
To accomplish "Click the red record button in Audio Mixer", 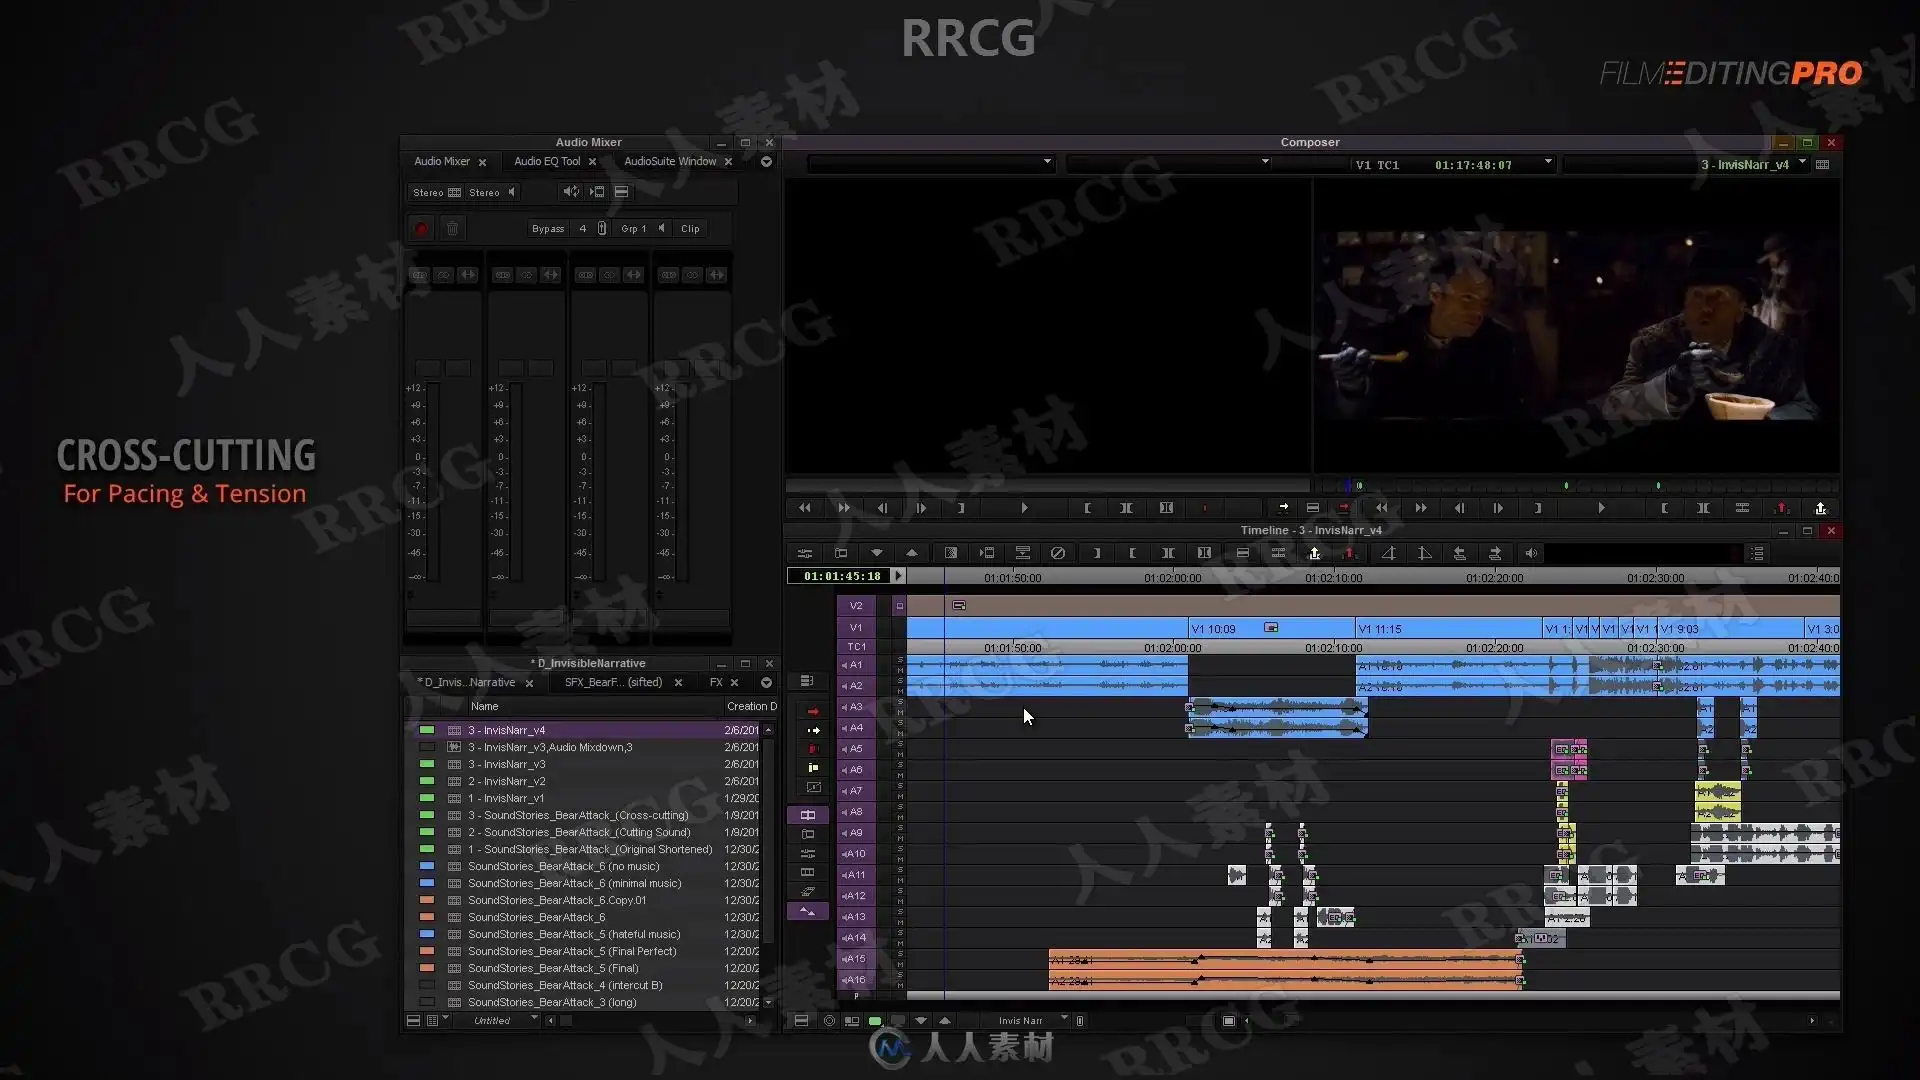I will point(421,229).
